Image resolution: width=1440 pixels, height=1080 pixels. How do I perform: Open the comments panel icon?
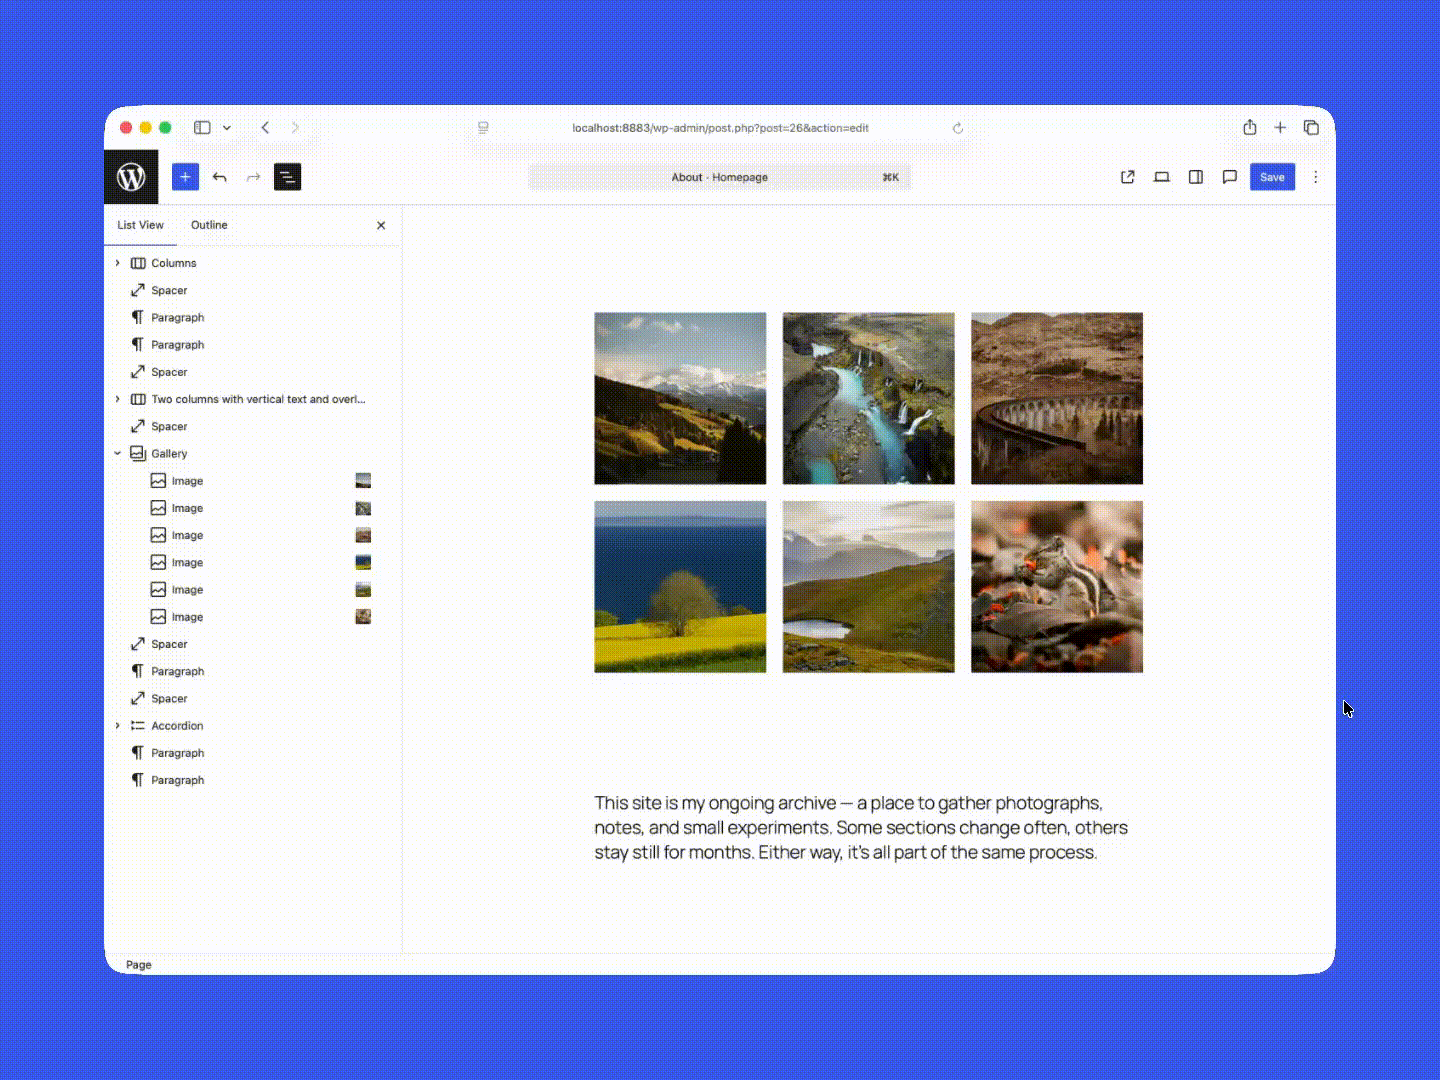coord(1229,177)
